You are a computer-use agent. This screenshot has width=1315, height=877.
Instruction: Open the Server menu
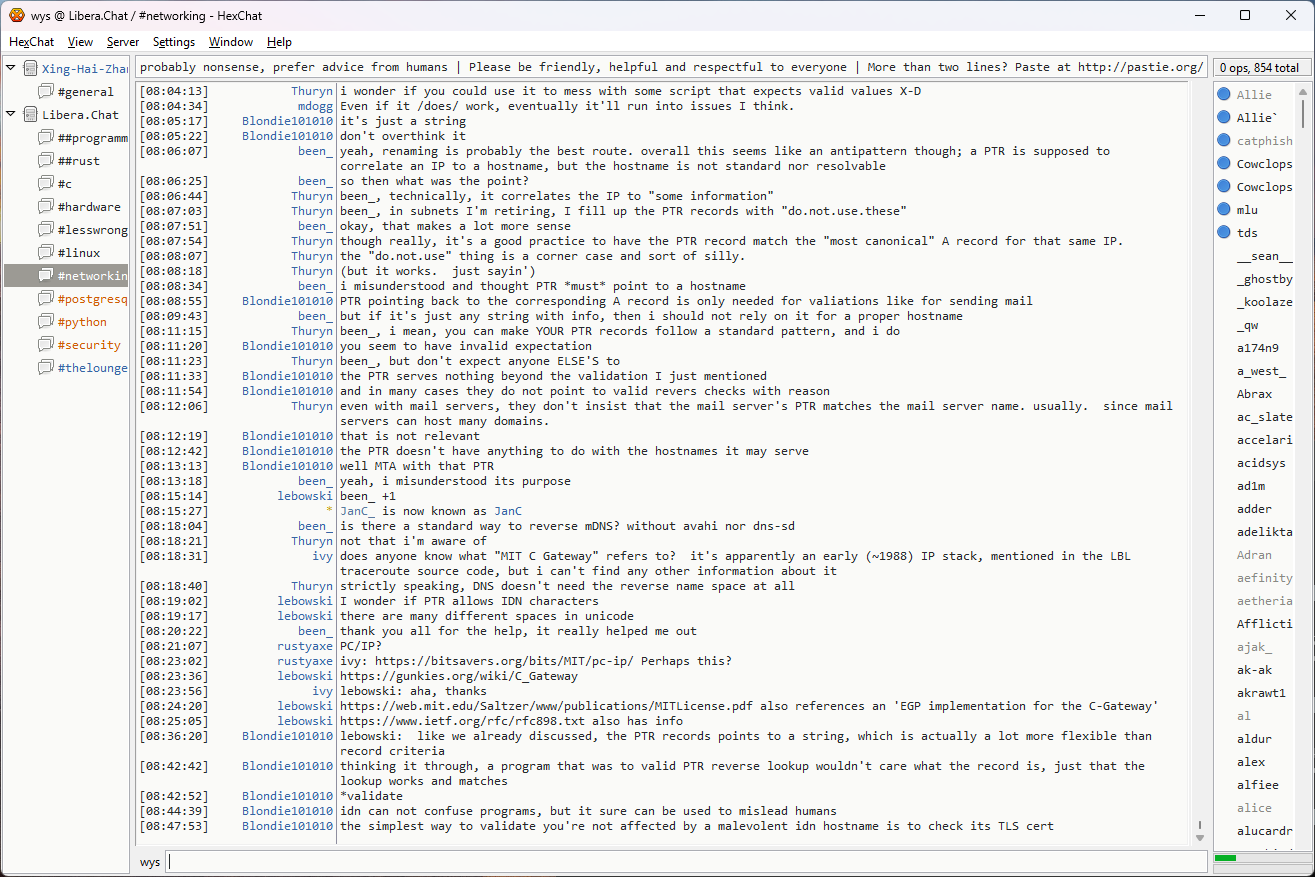123,42
